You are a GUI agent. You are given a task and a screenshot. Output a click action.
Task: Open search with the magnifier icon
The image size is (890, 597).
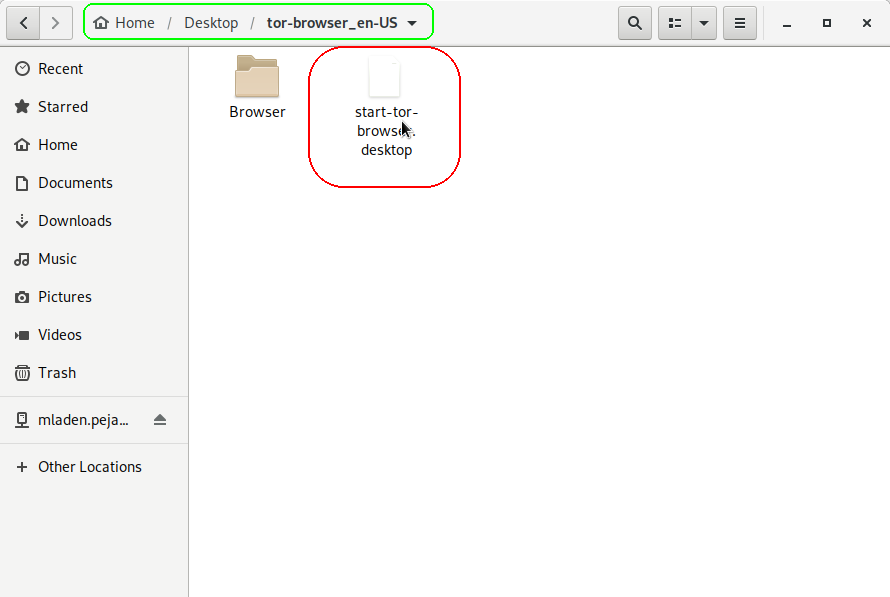click(x=635, y=23)
